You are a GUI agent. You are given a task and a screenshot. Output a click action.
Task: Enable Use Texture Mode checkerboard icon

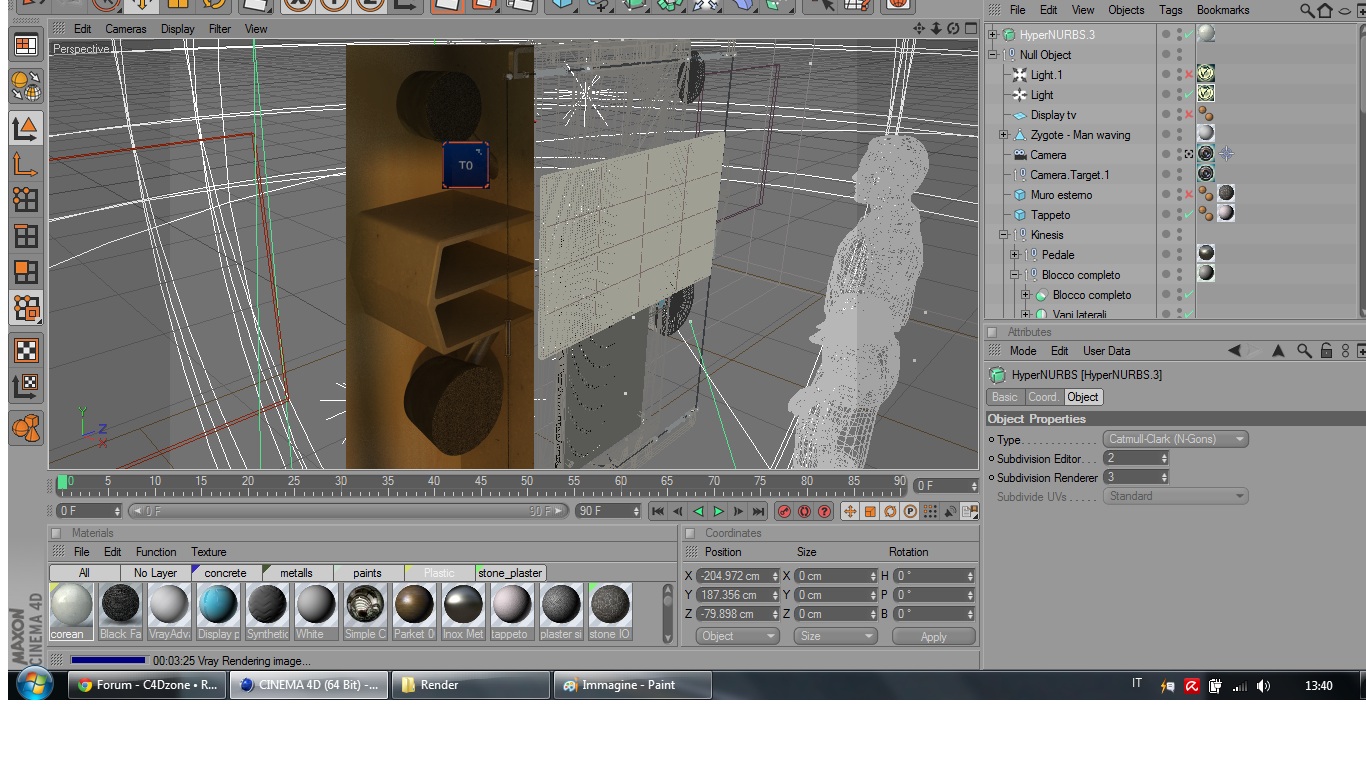click(x=26, y=350)
